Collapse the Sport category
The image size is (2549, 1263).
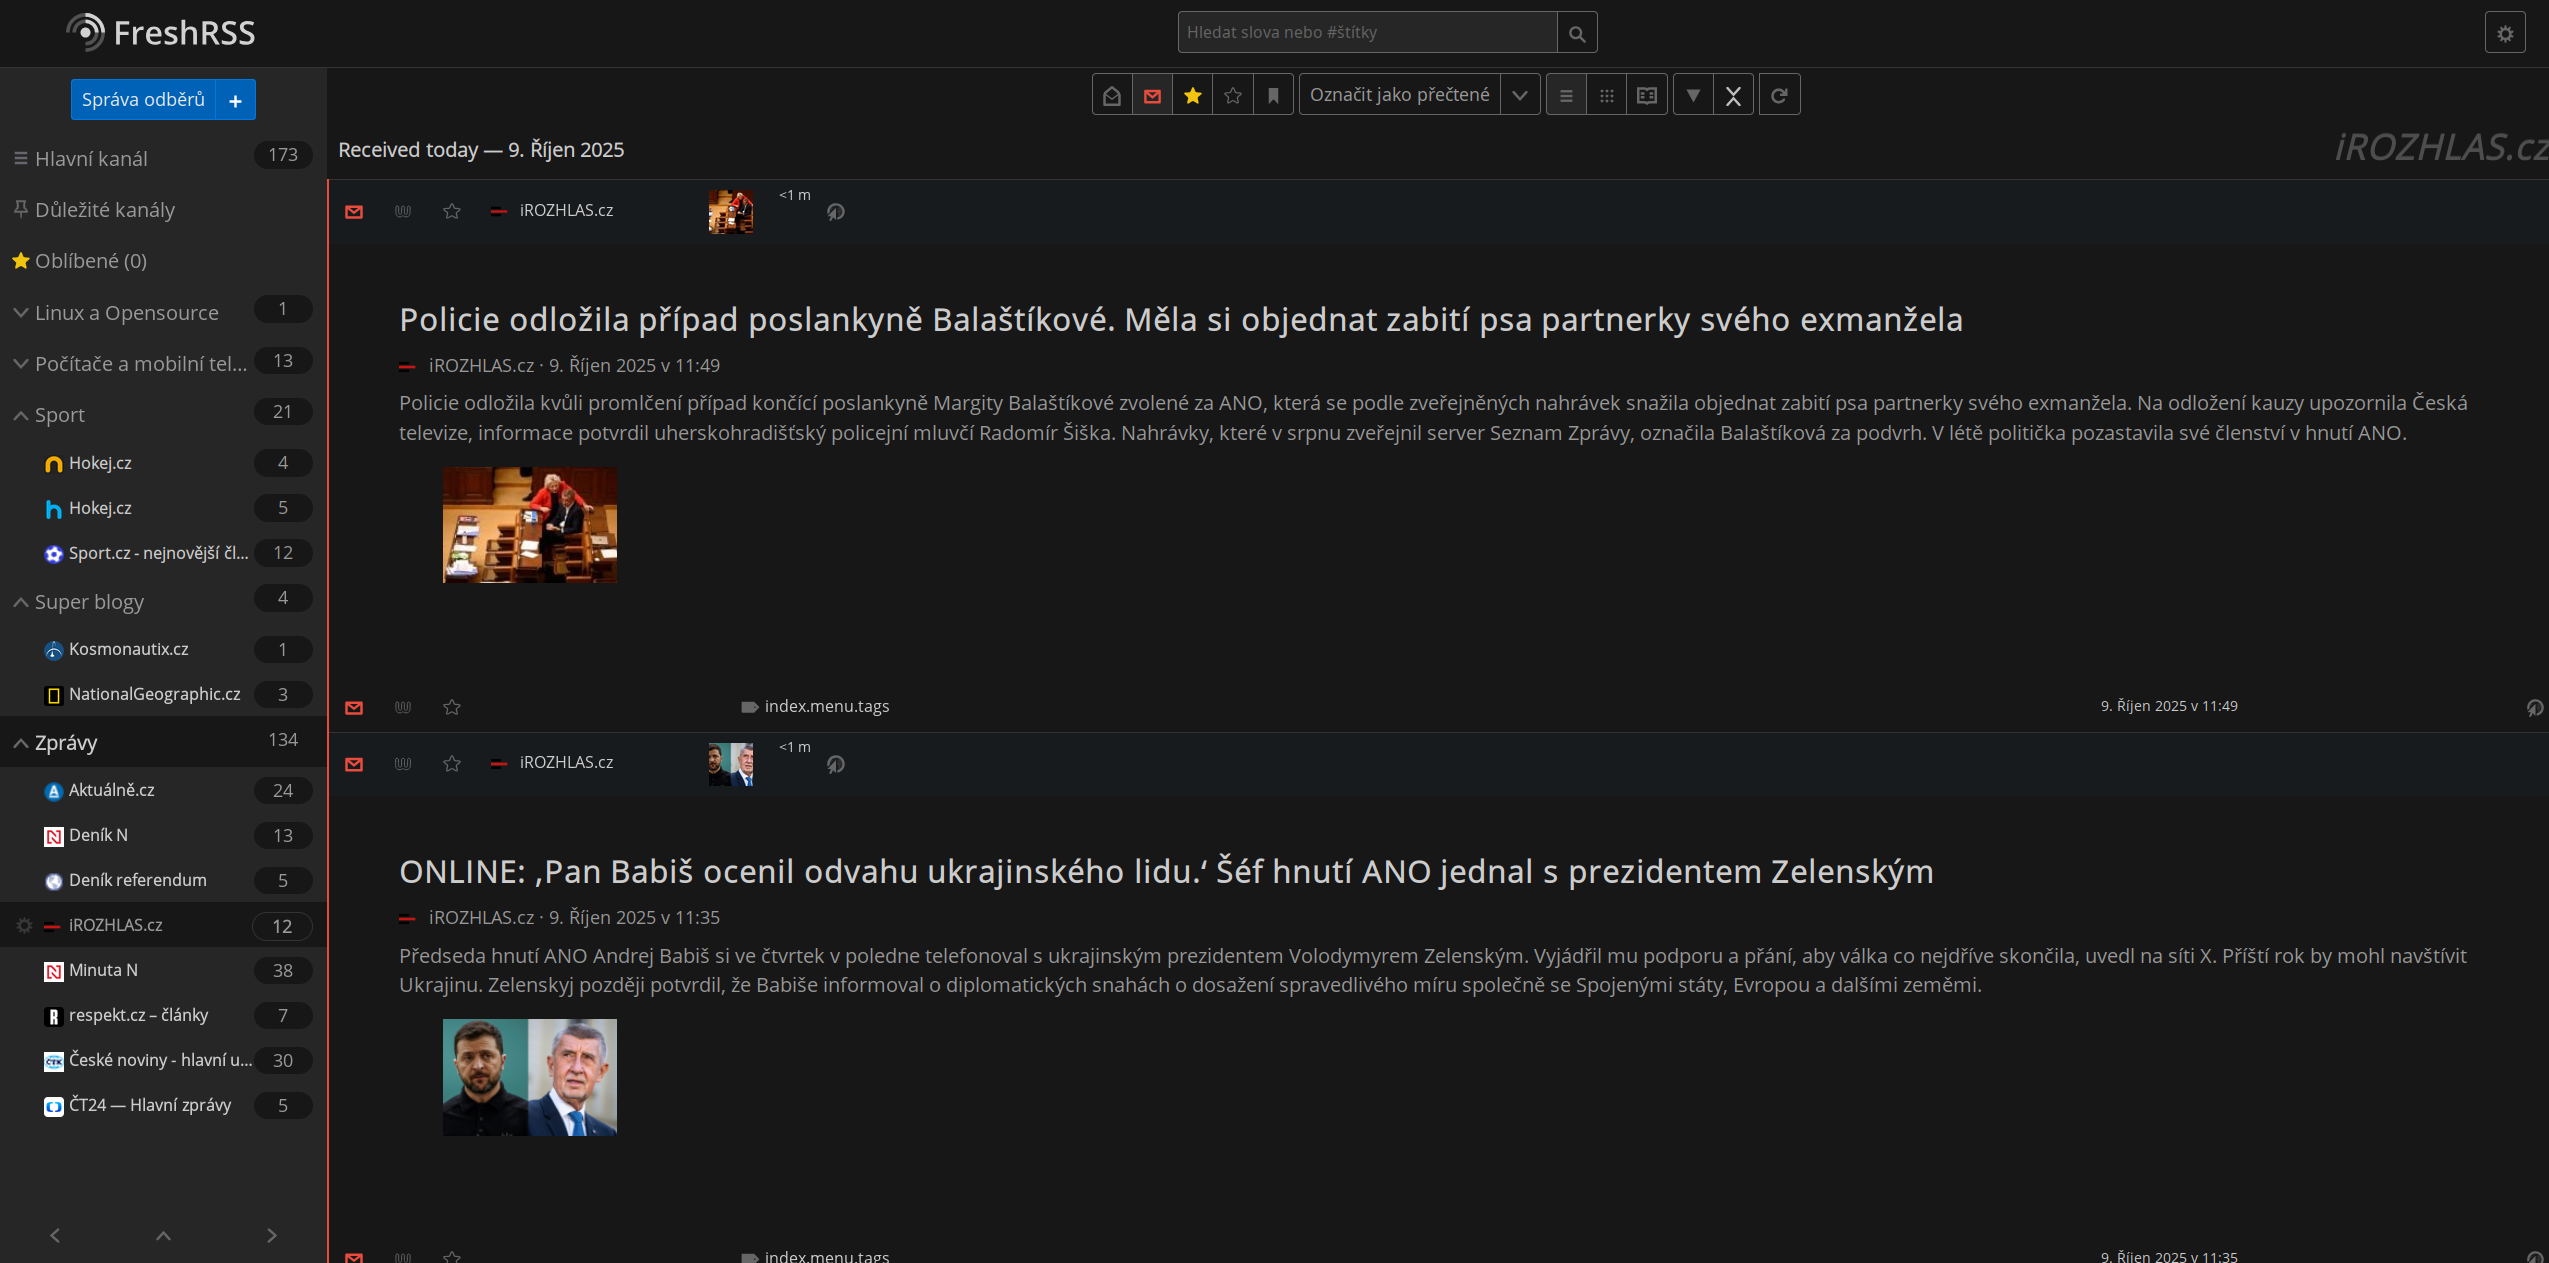point(20,415)
